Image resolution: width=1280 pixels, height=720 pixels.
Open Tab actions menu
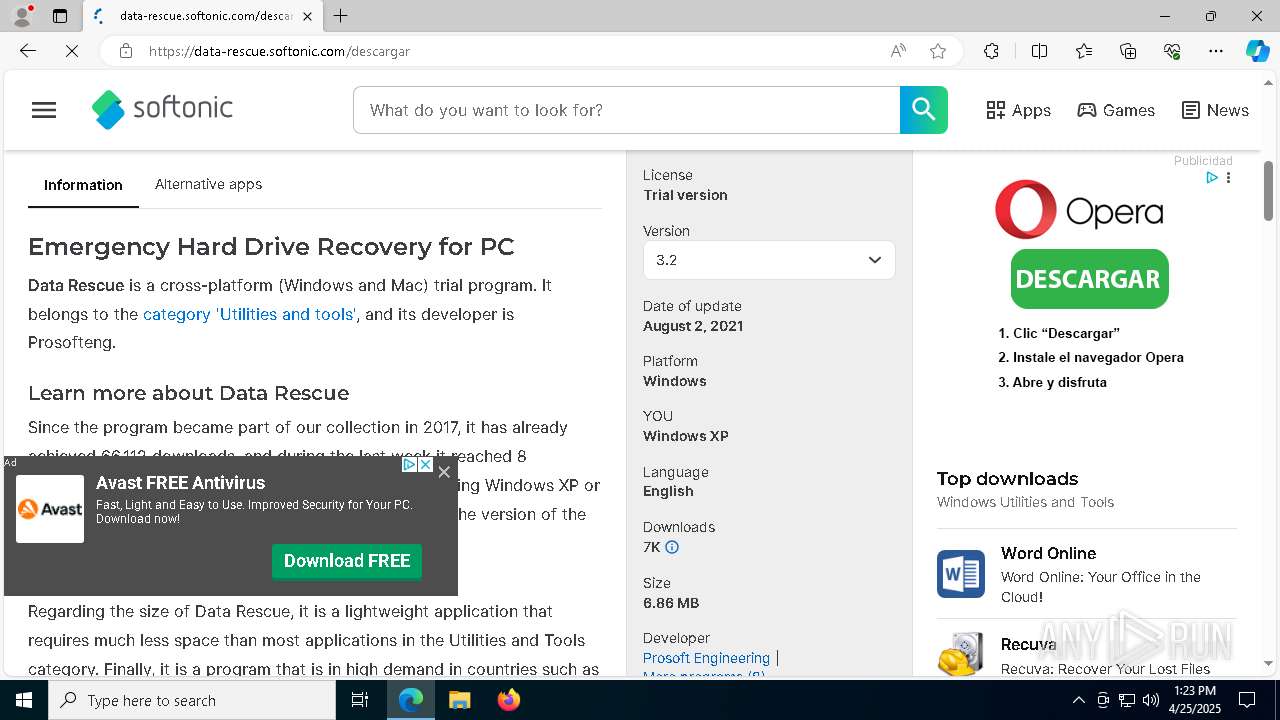pos(60,16)
